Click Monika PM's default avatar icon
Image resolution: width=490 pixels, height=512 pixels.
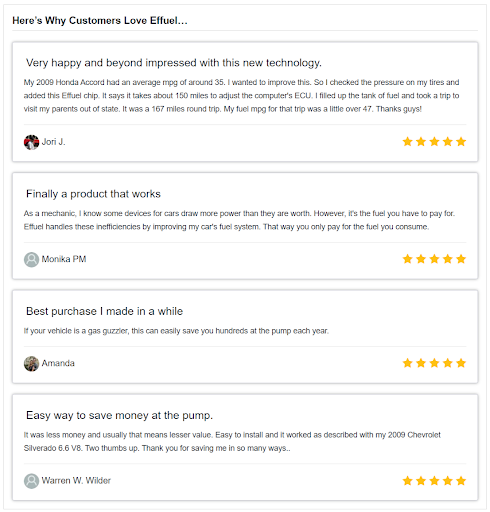pyautogui.click(x=31, y=260)
